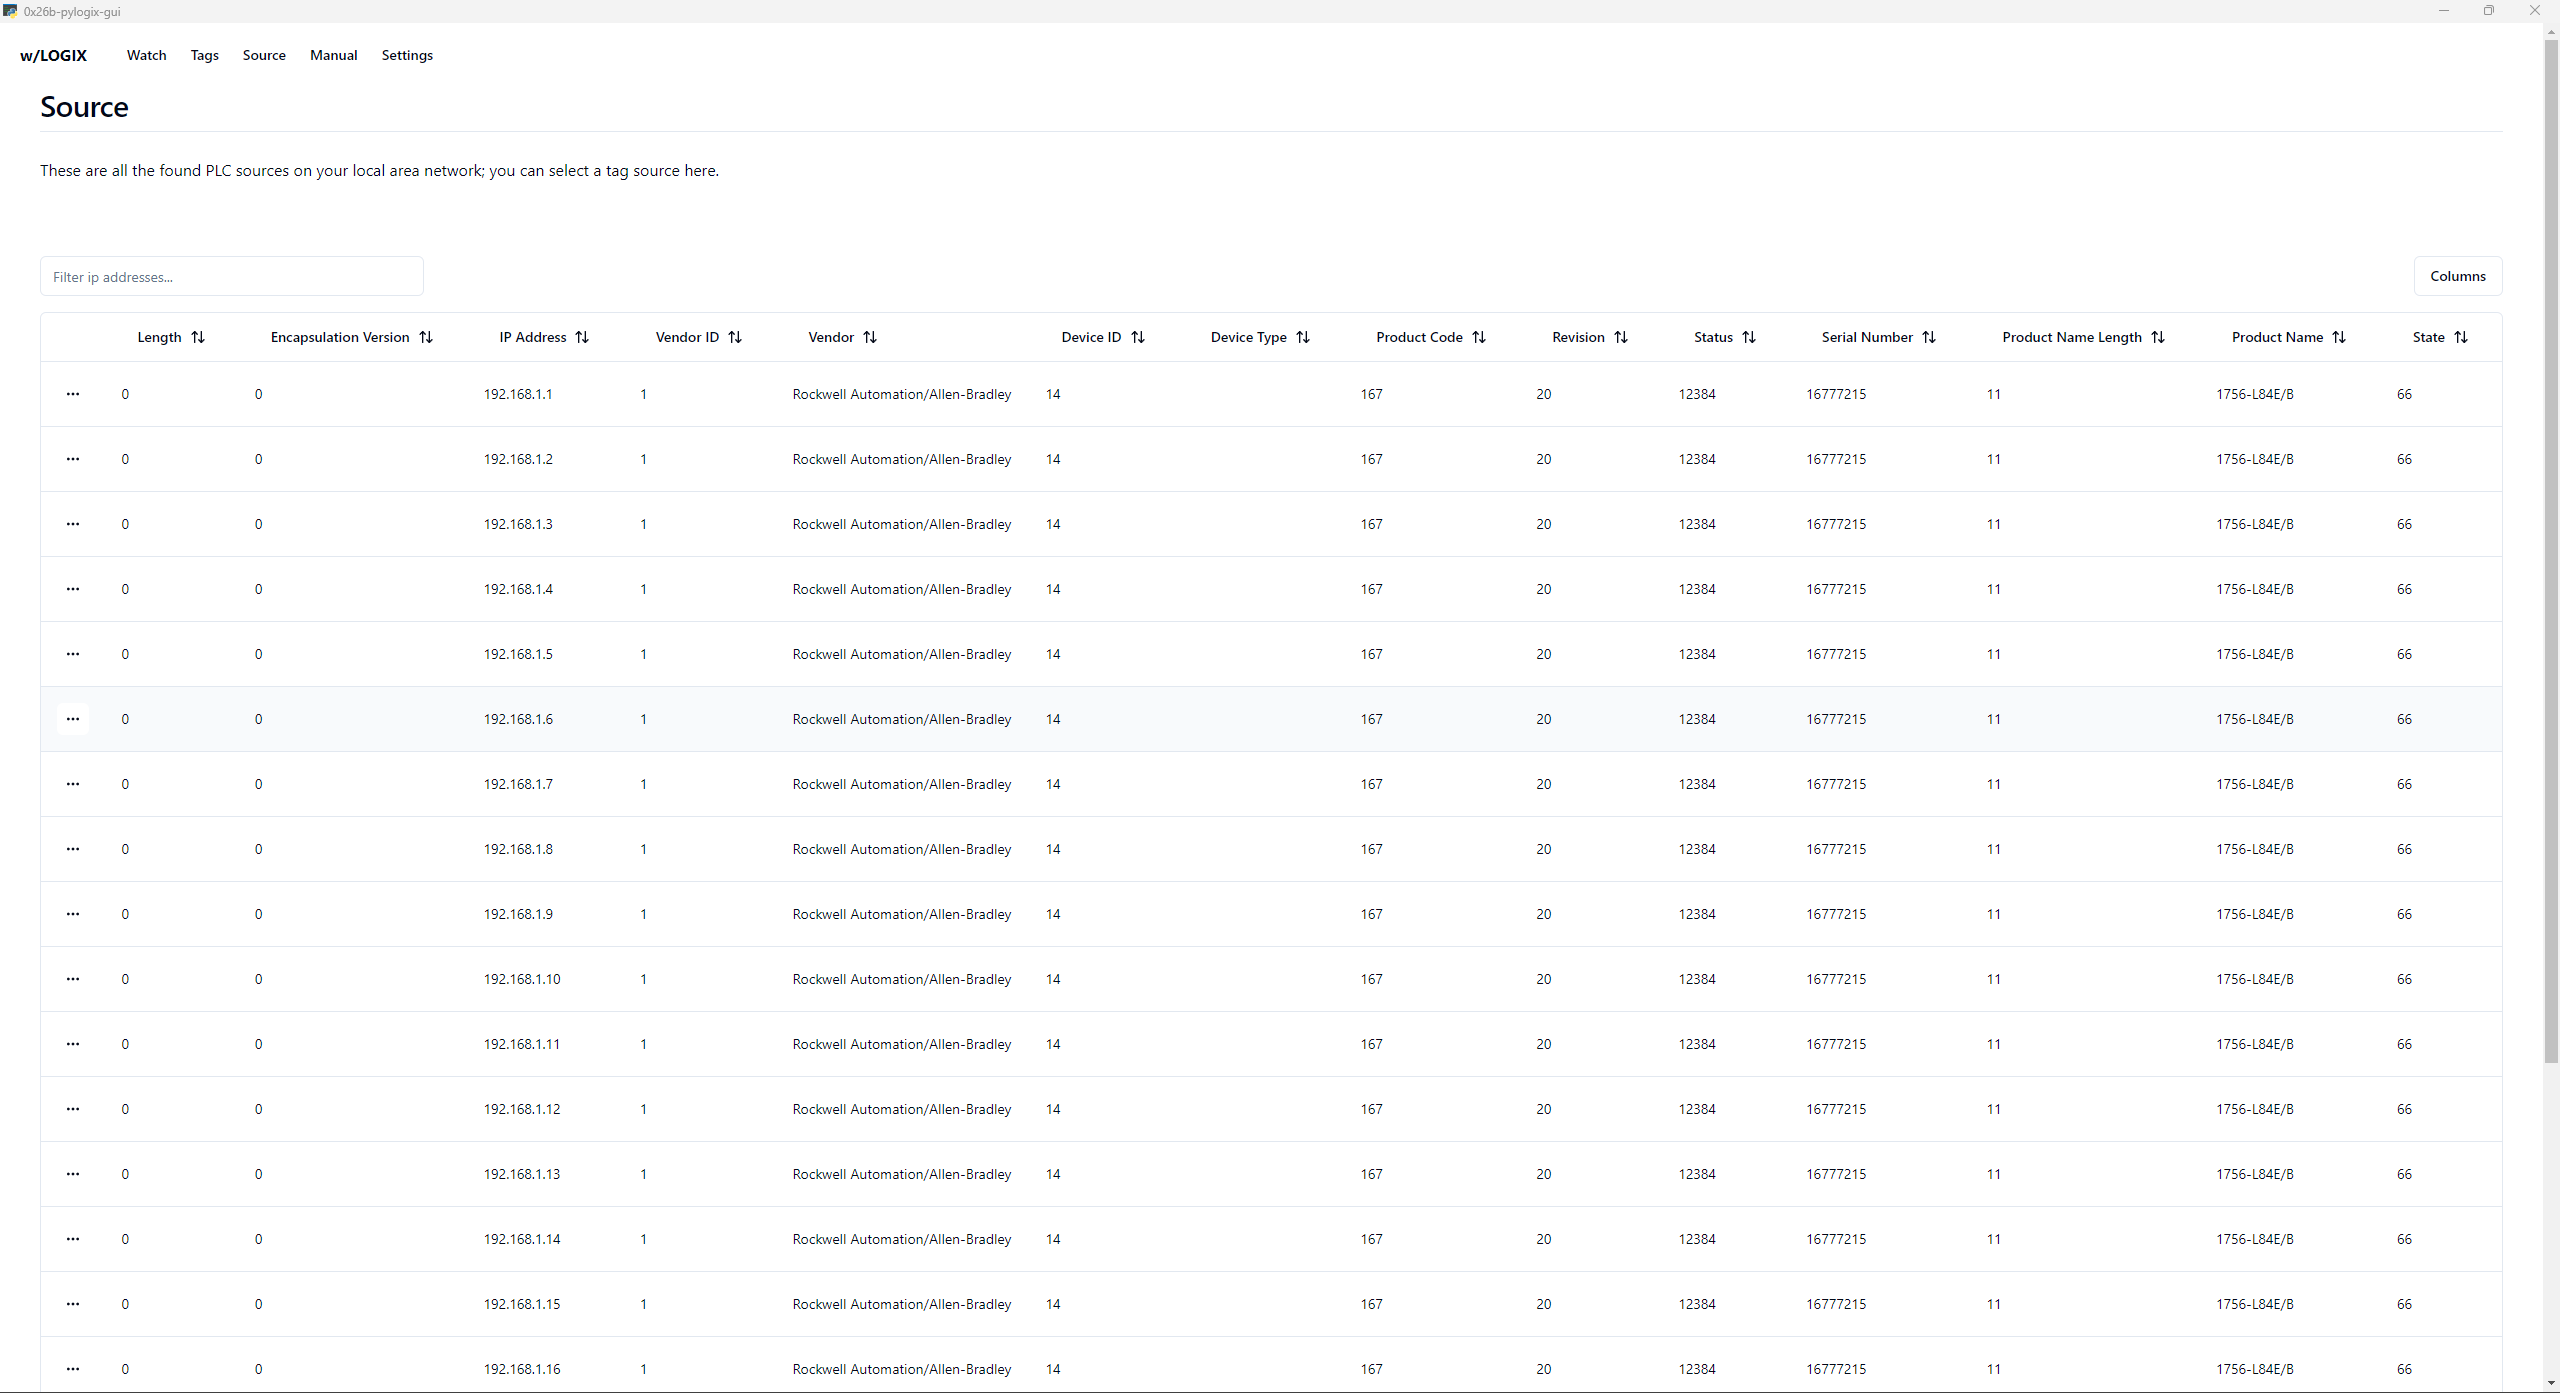Sort by State column arrows icon

[2461, 337]
